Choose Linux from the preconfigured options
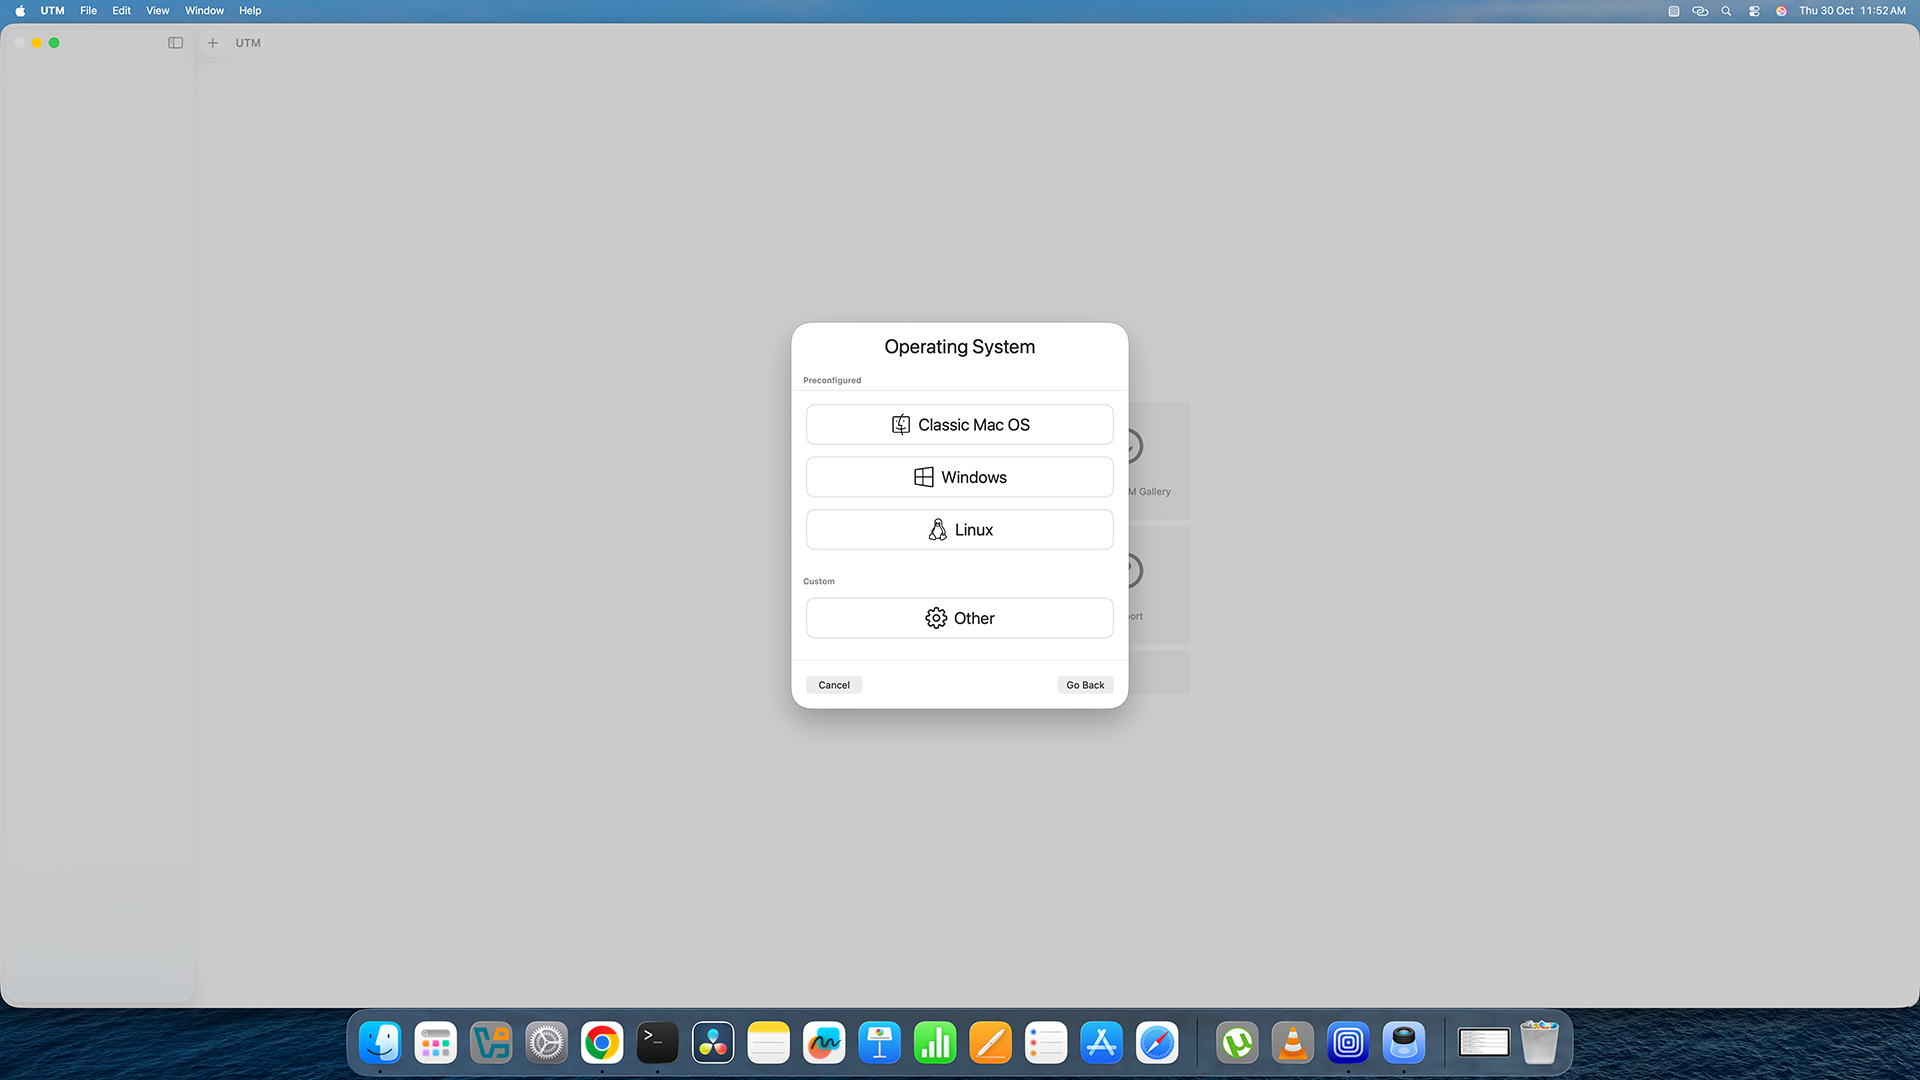1920x1080 pixels. tap(959, 529)
